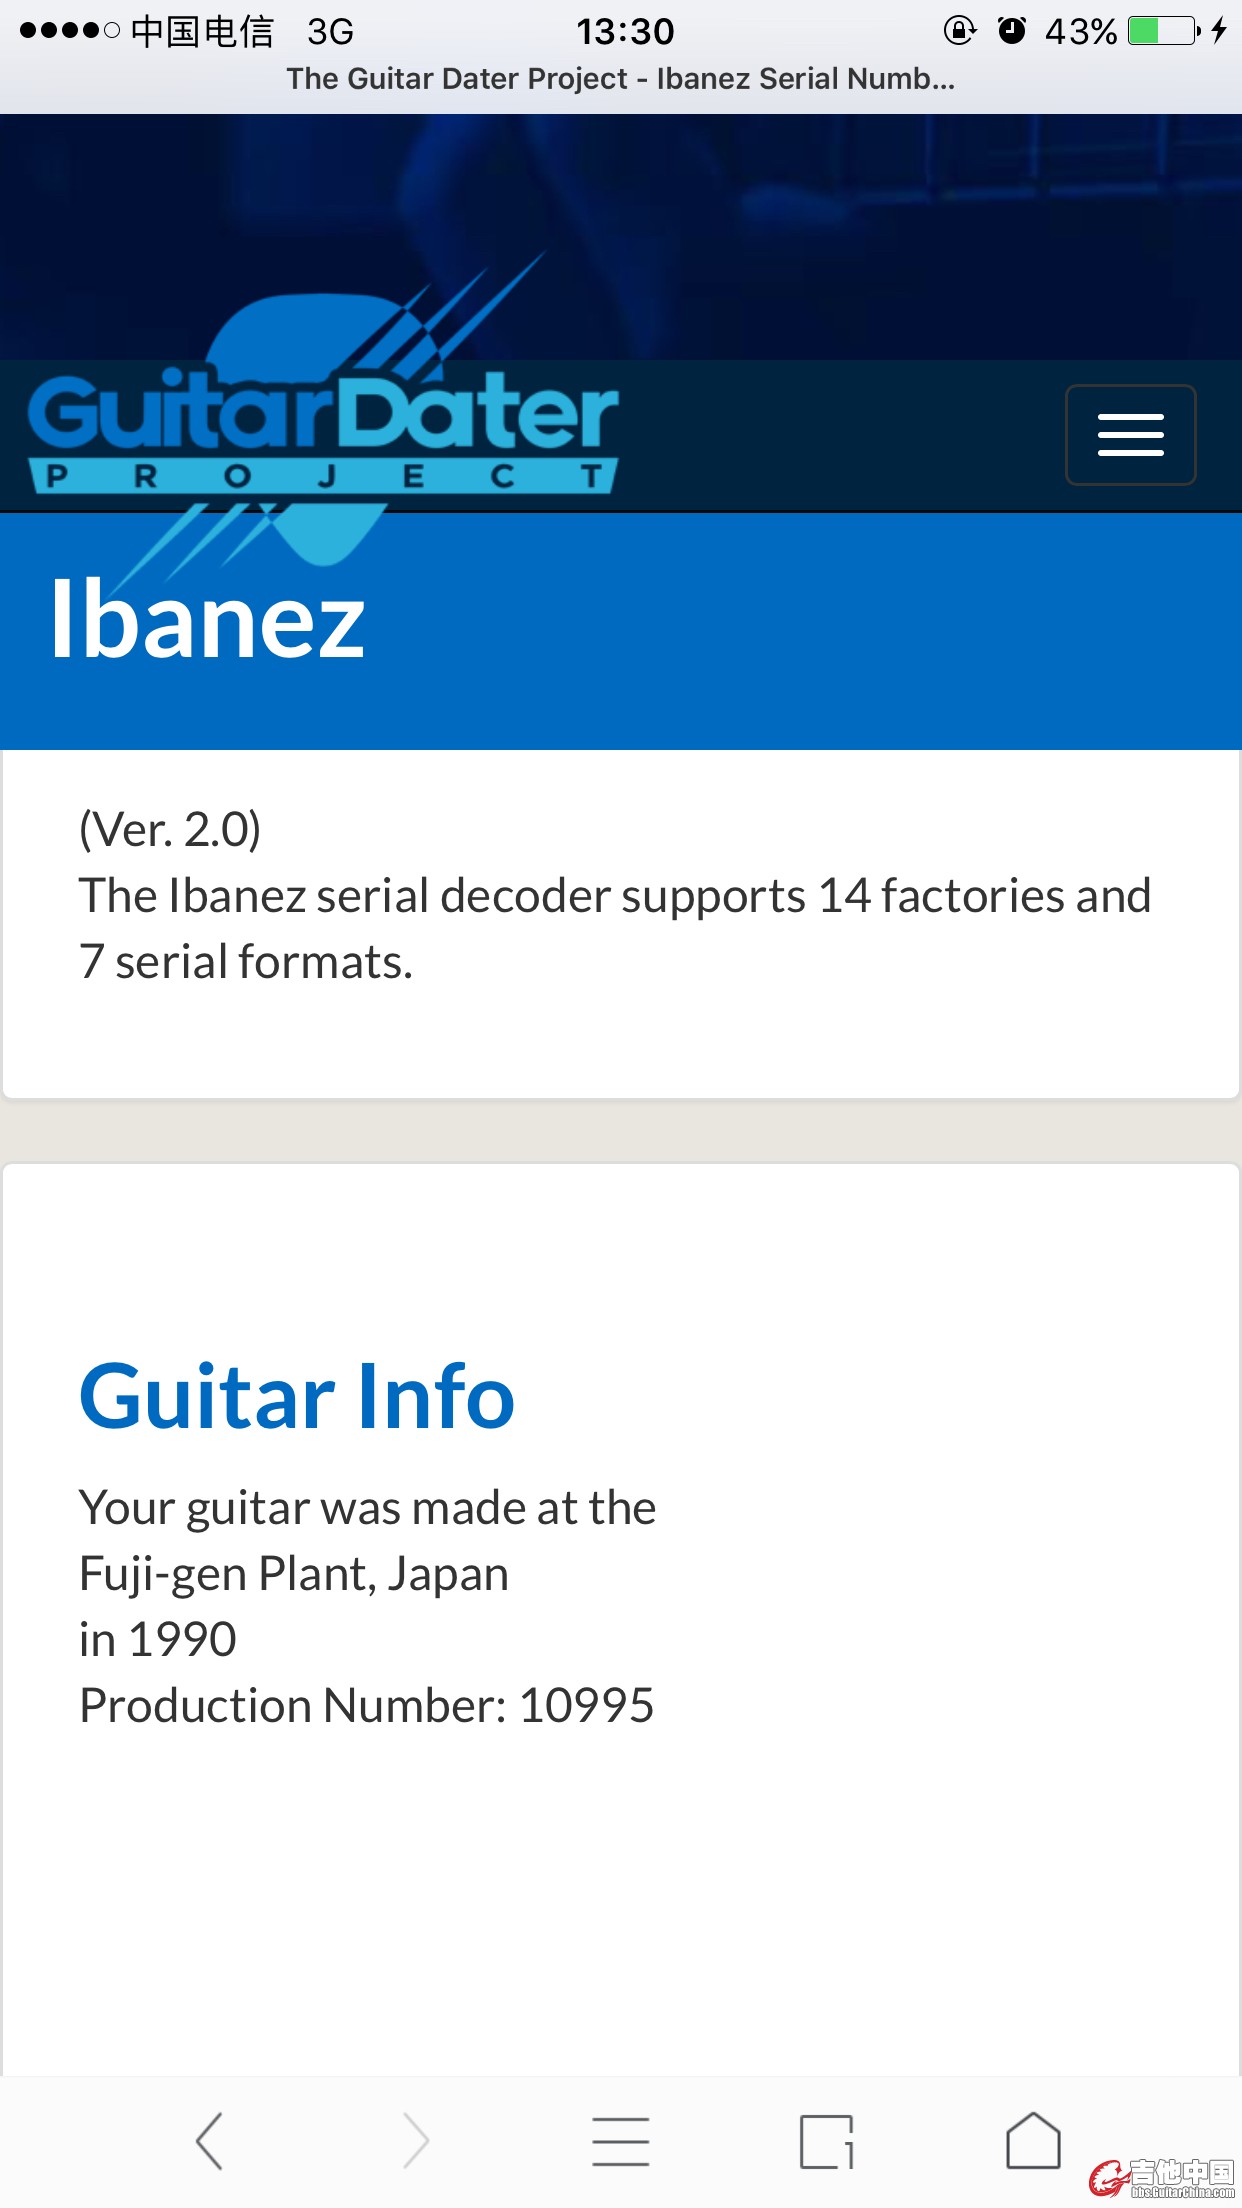The image size is (1242, 2208).
Task: Tap the signal strength dots
Action: coord(69,31)
